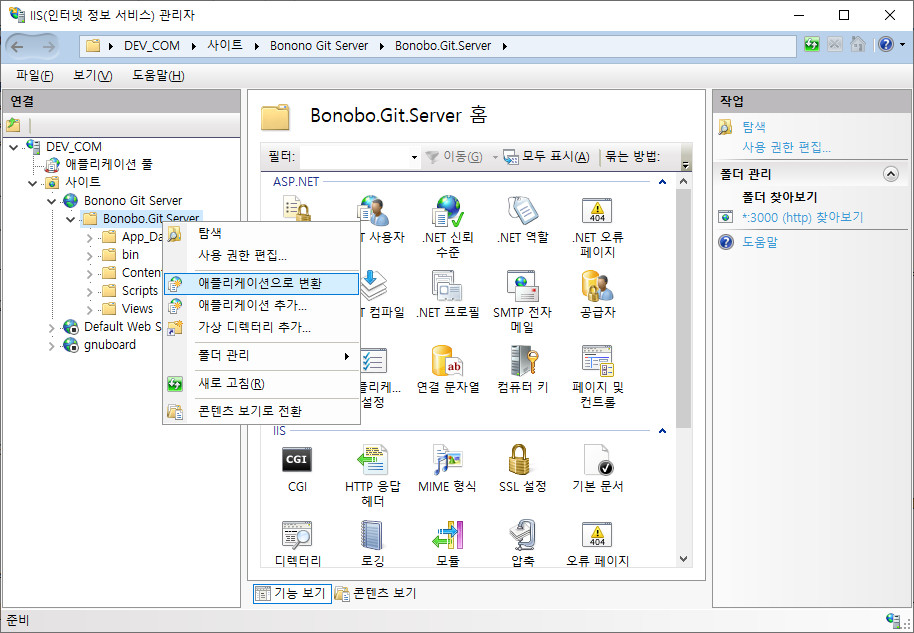Click the connect icon in 연결 pane
The height and width of the screenshot is (633, 914).
click(x=13, y=125)
